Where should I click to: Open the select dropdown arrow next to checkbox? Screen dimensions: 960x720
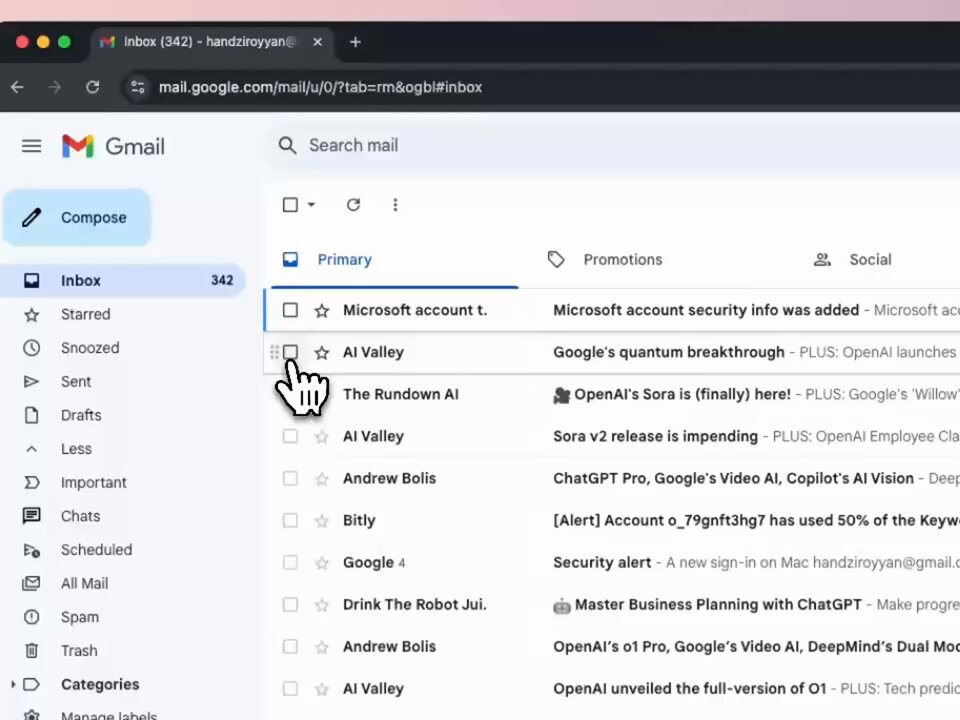311,204
